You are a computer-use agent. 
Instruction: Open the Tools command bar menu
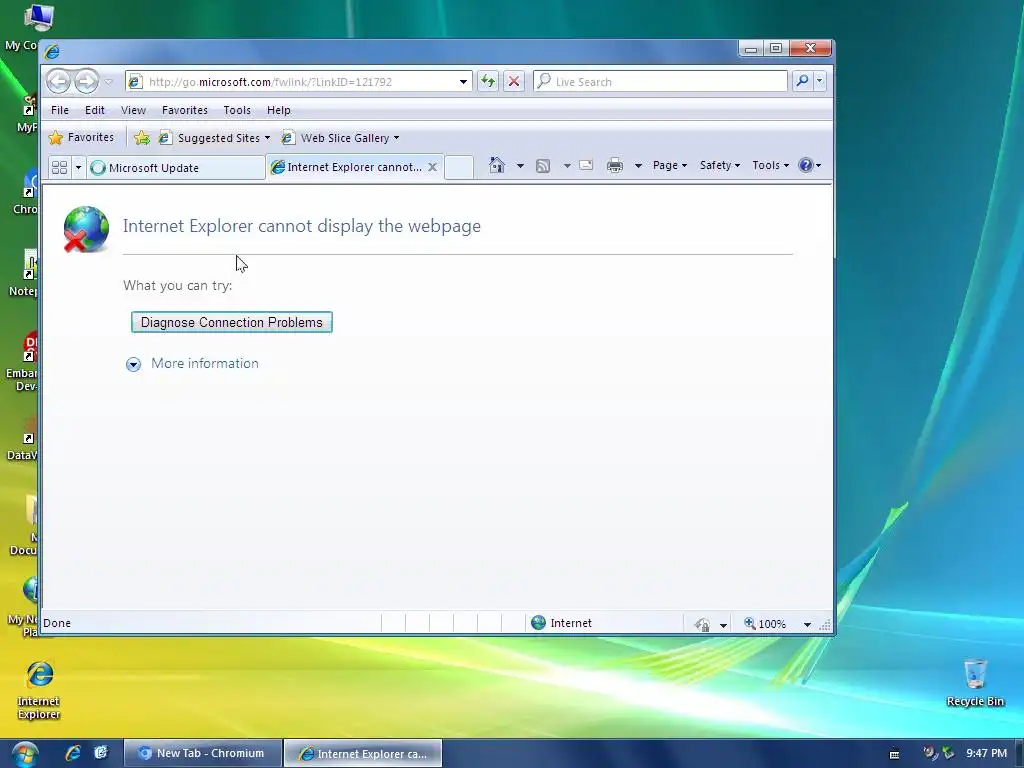[771, 165]
